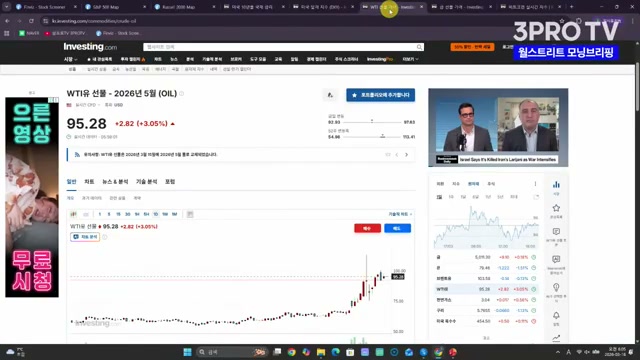Open the Chrome apps grid icon in bookmarks bar
The height and width of the screenshot is (360, 640).
(7, 33)
